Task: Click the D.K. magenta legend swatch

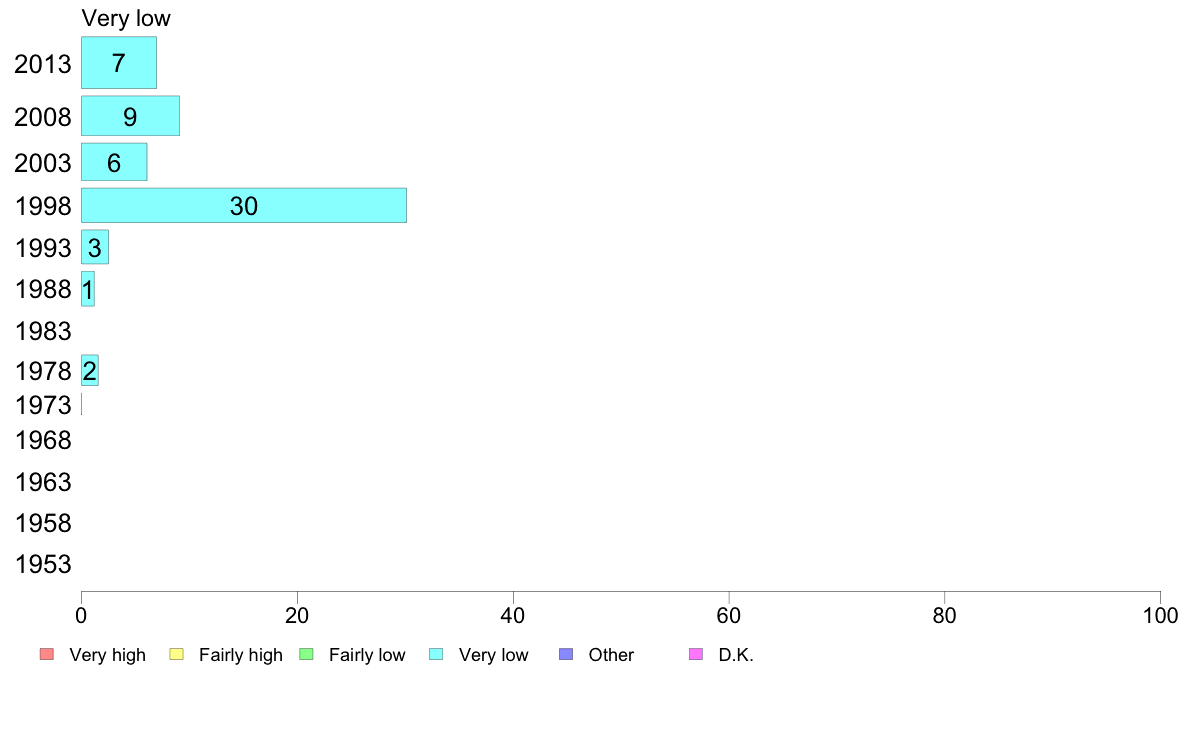Action: (696, 654)
